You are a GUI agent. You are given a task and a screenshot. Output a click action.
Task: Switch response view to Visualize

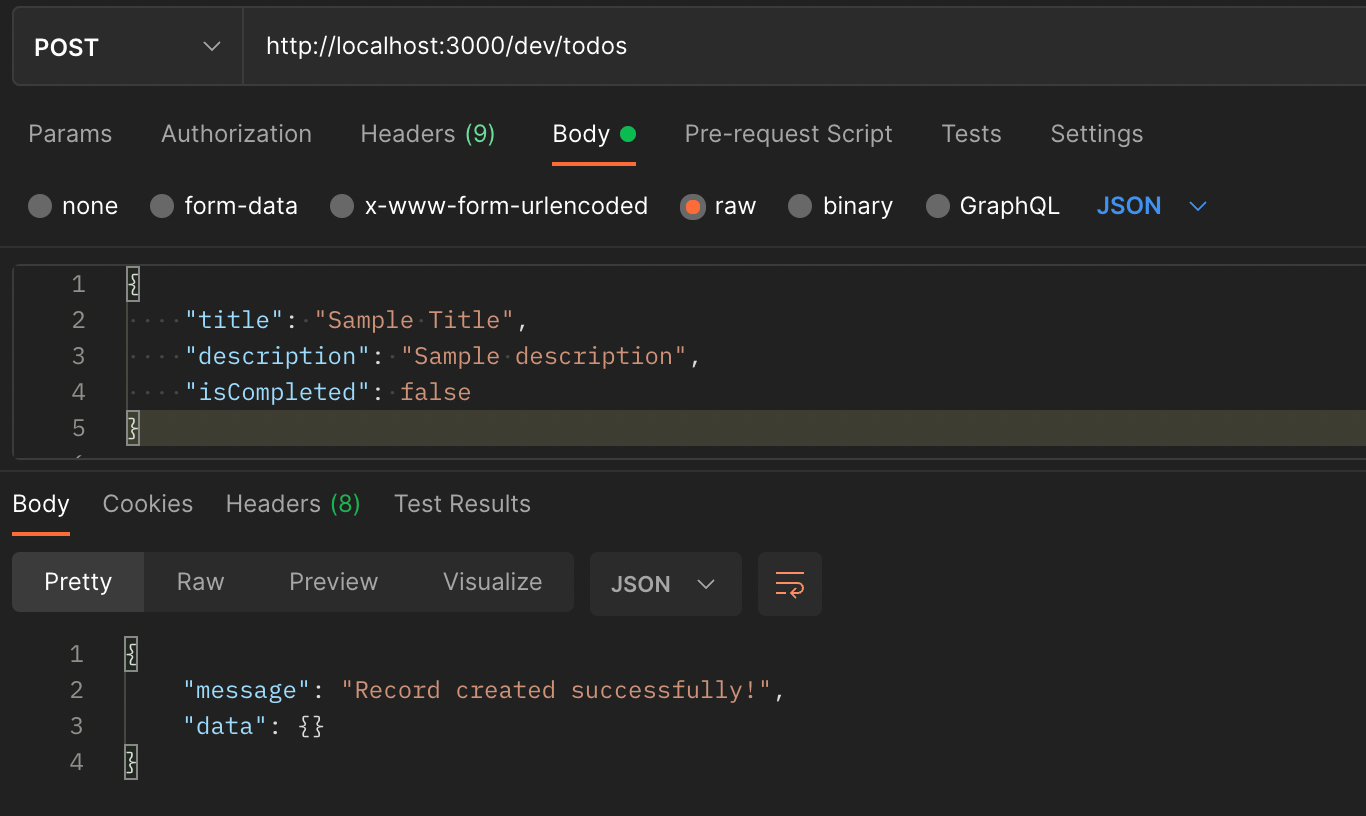(x=493, y=582)
